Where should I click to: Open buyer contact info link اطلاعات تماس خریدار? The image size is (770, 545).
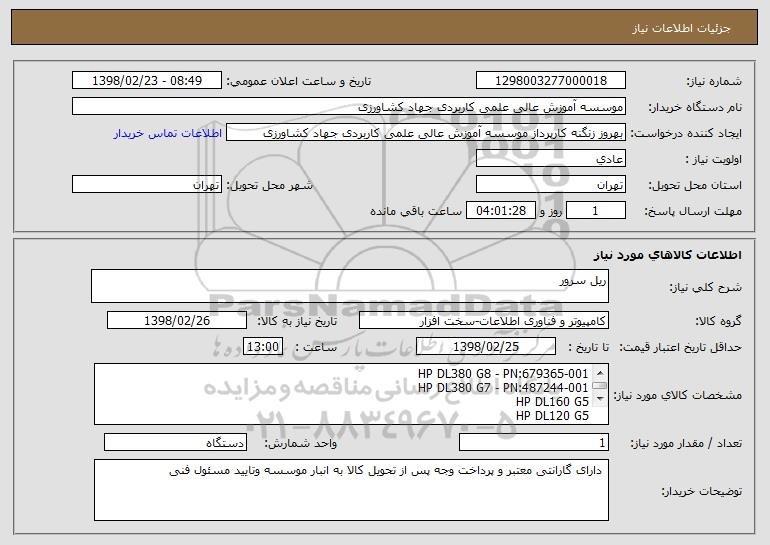point(168,133)
